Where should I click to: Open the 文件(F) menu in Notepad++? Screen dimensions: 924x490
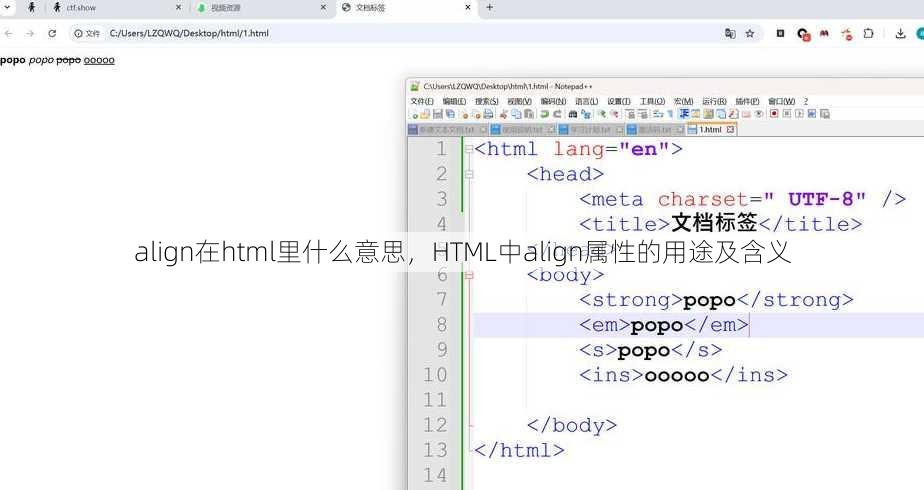pyautogui.click(x=422, y=101)
